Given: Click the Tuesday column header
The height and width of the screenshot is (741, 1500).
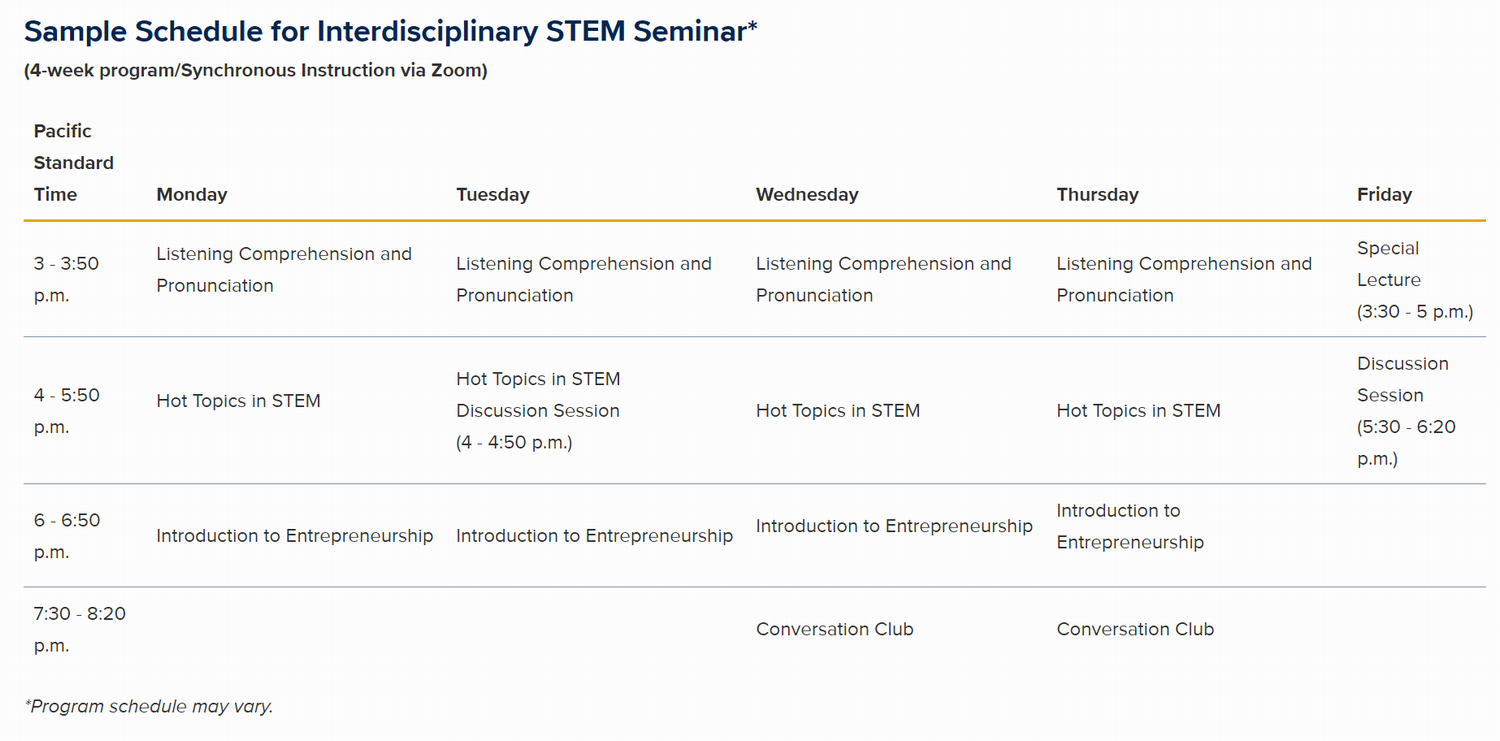Looking at the screenshot, I should (x=493, y=195).
